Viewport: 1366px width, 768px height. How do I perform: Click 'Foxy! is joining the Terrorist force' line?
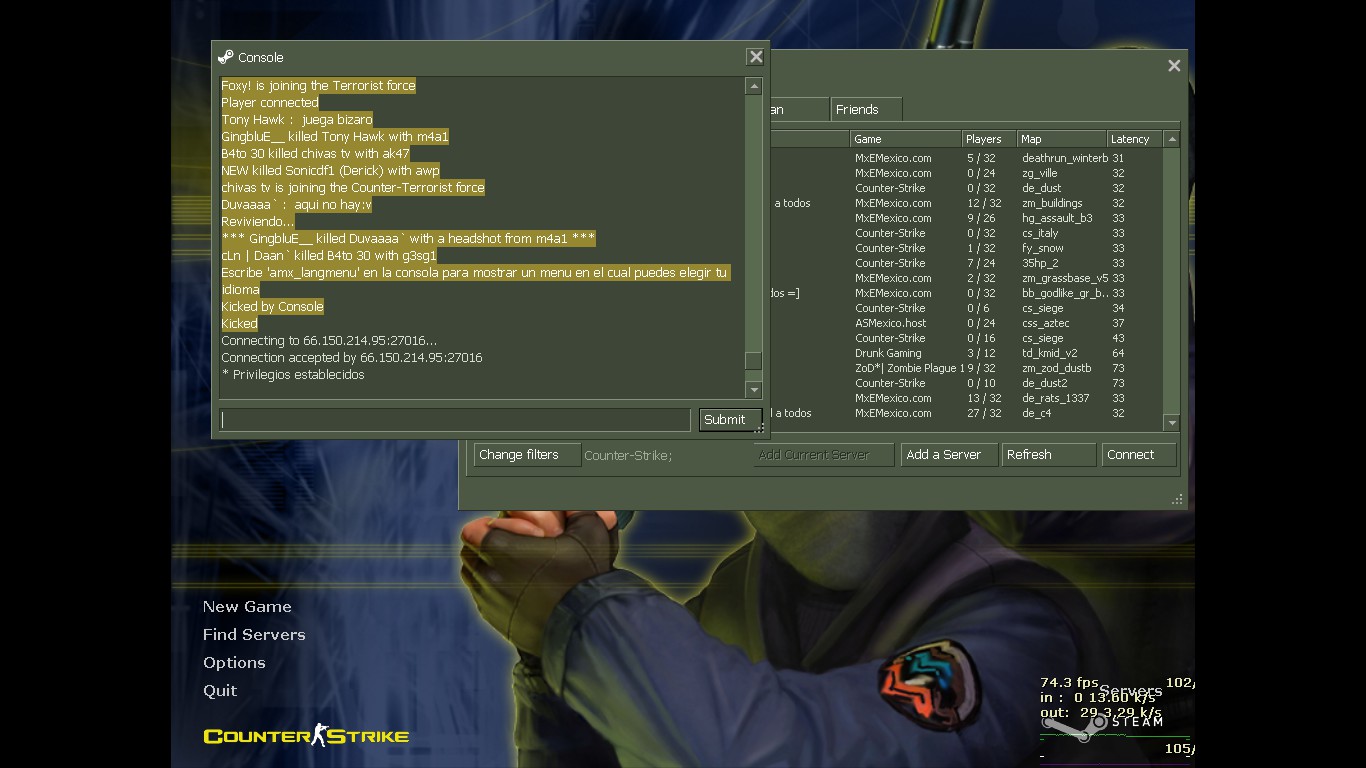[318, 86]
